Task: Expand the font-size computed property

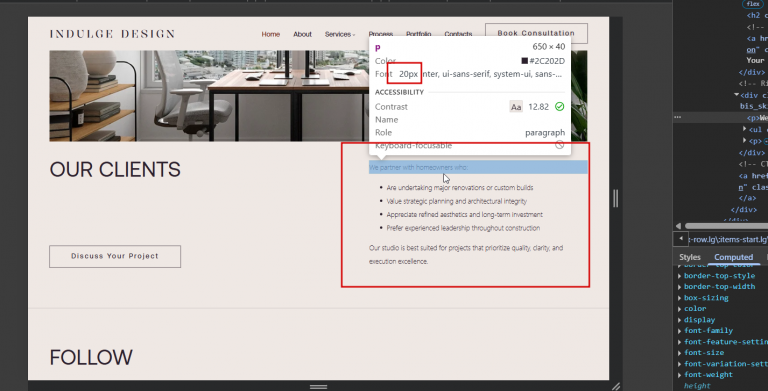Action: (x=680, y=353)
